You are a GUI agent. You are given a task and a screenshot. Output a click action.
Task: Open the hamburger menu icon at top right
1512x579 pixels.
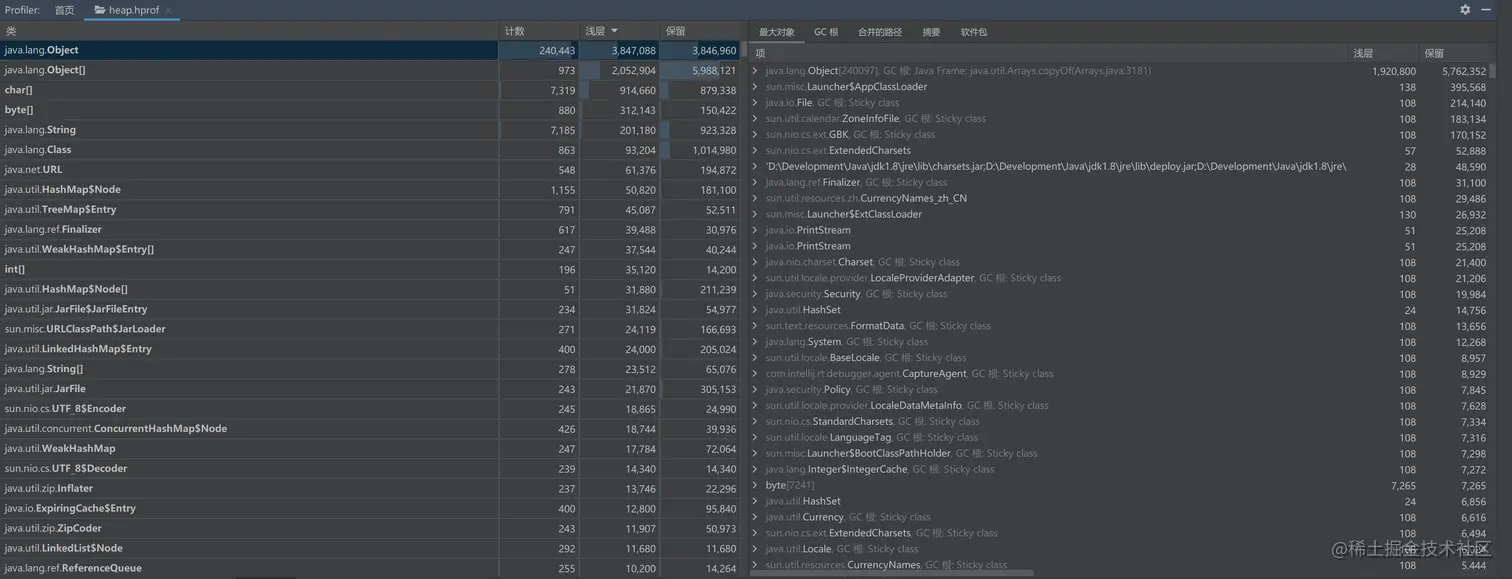coord(1485,9)
